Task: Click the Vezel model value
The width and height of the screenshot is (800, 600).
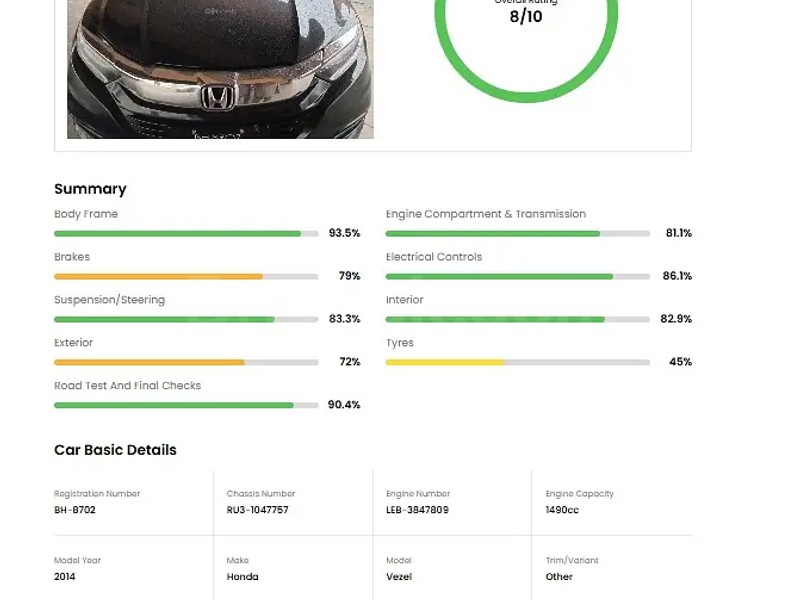Action: 399,577
